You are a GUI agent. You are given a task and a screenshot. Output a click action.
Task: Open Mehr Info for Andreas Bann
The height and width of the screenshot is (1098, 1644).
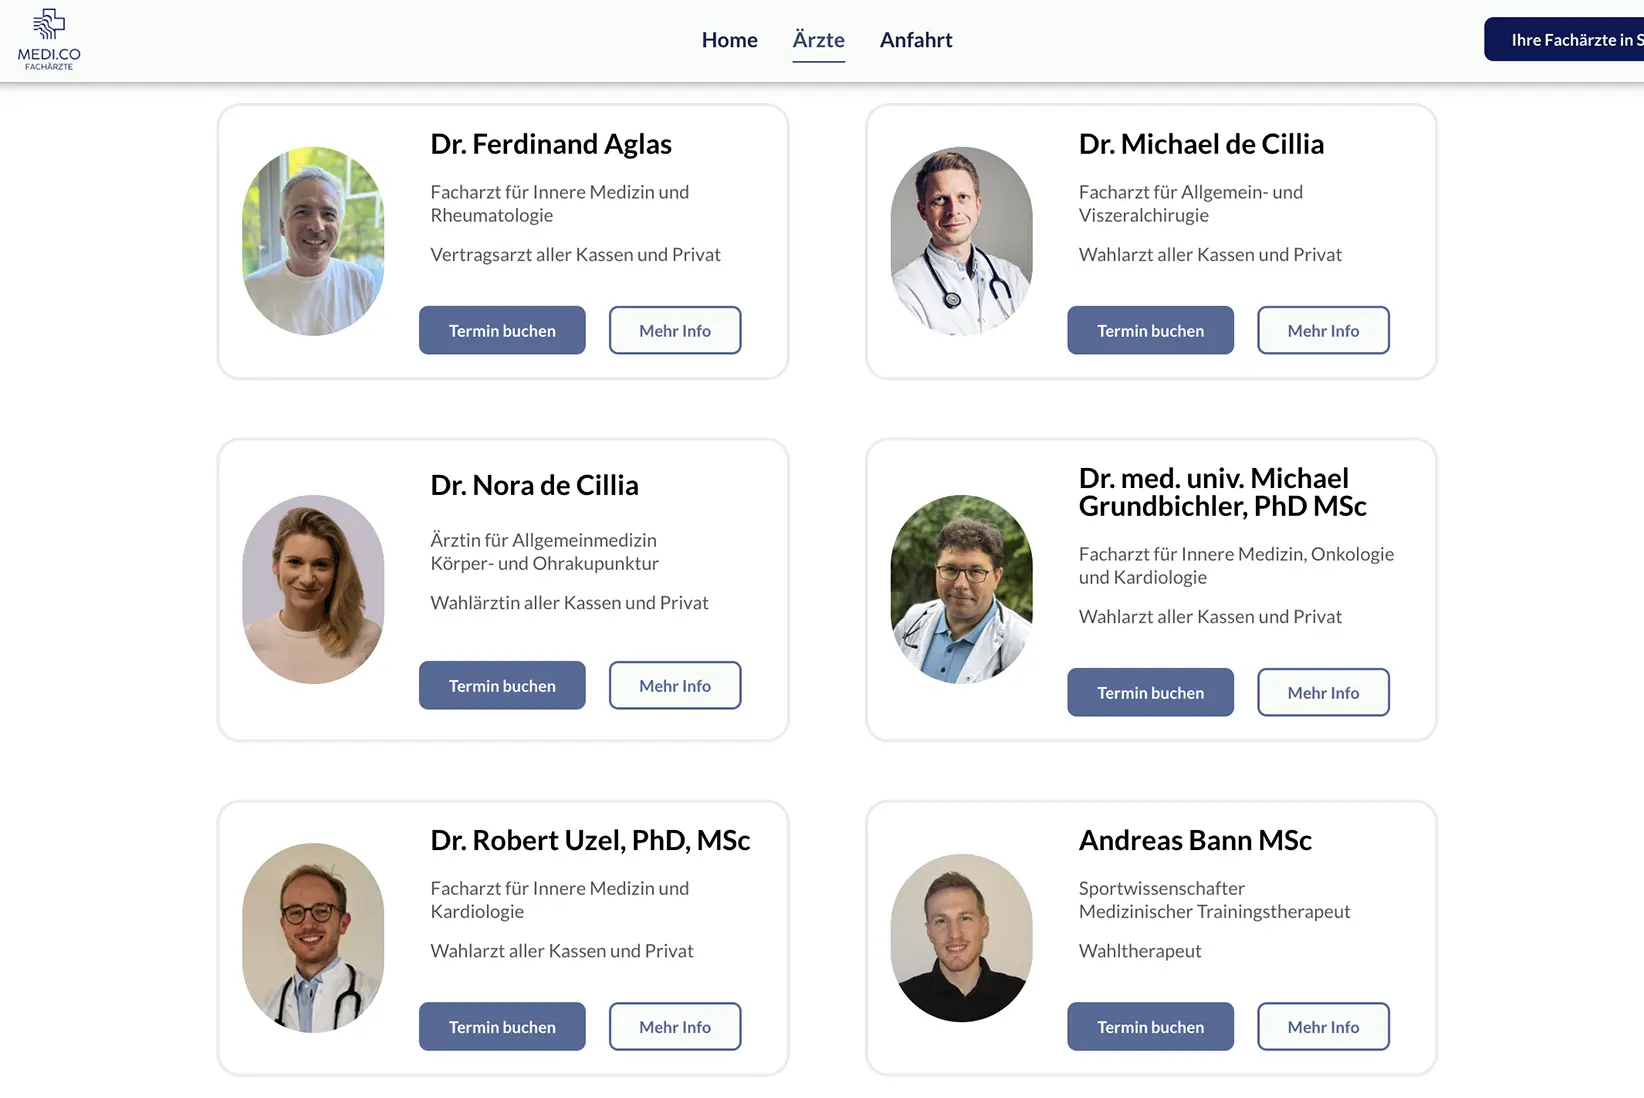pos(1323,1027)
